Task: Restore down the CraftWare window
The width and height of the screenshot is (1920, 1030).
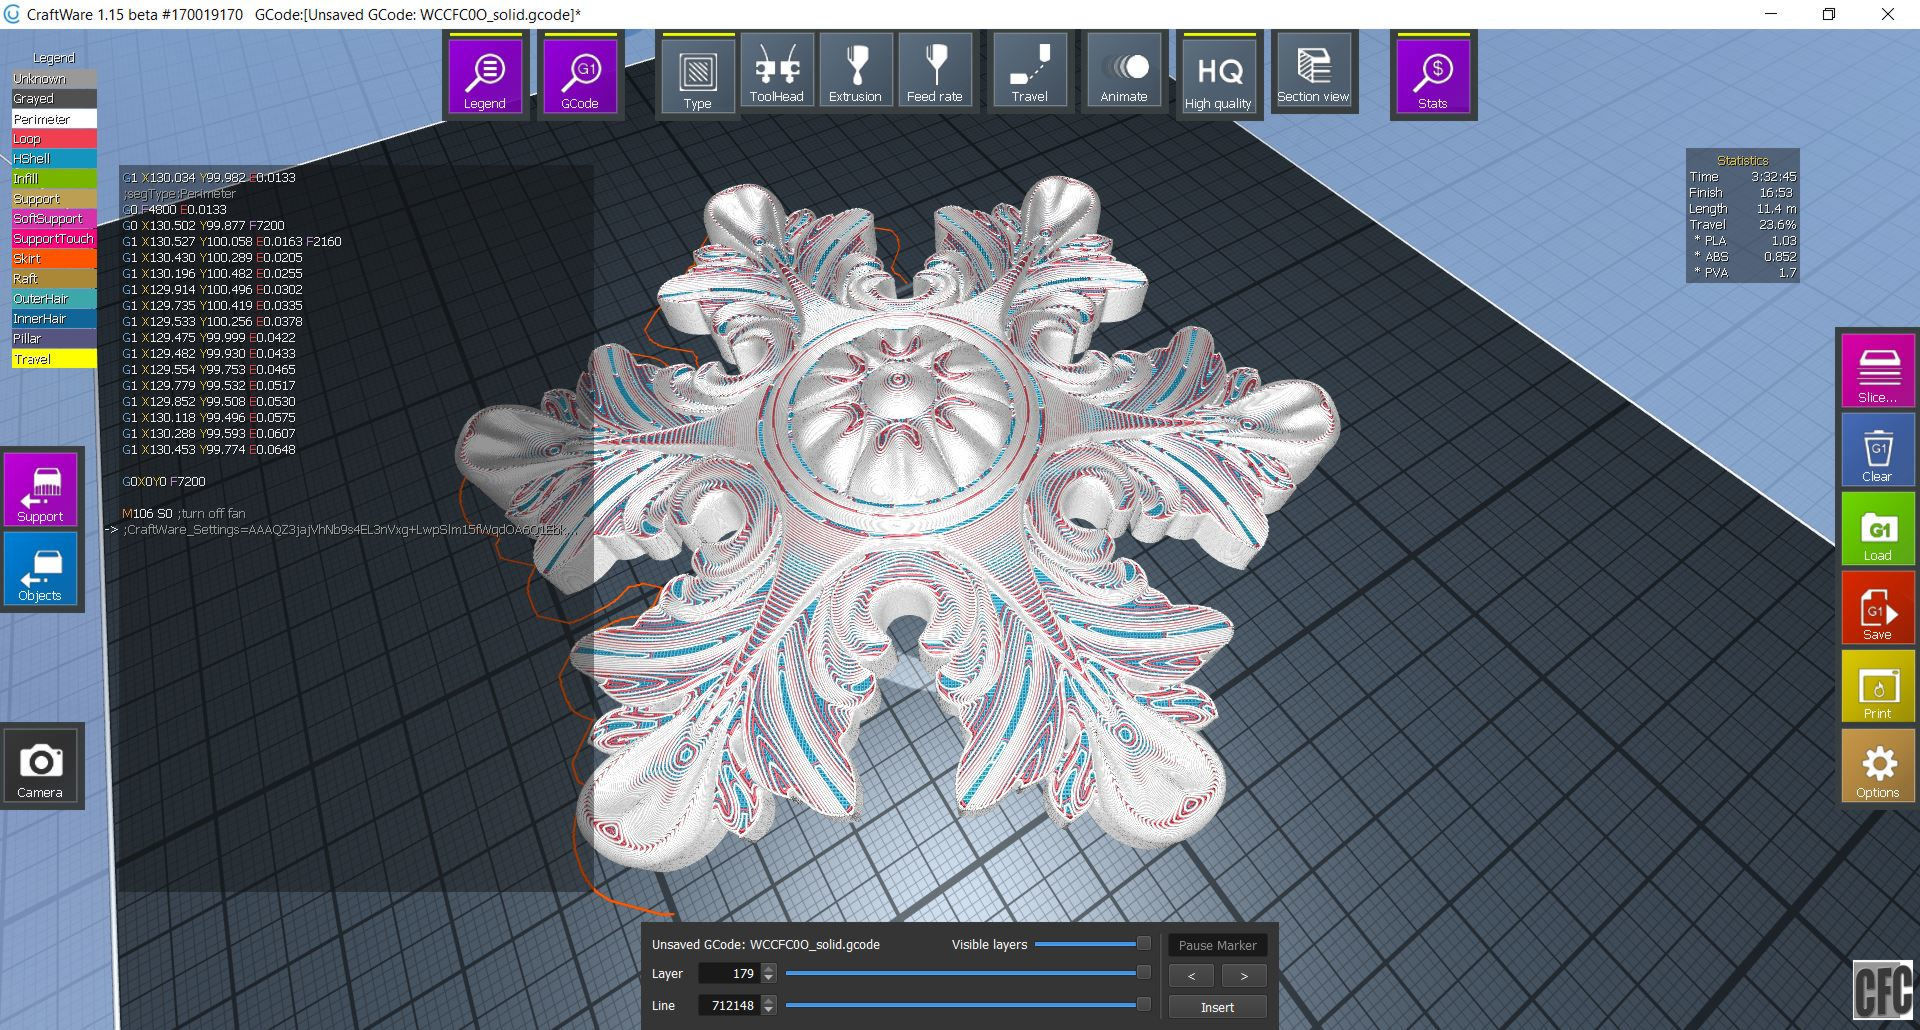Action: tap(1828, 14)
